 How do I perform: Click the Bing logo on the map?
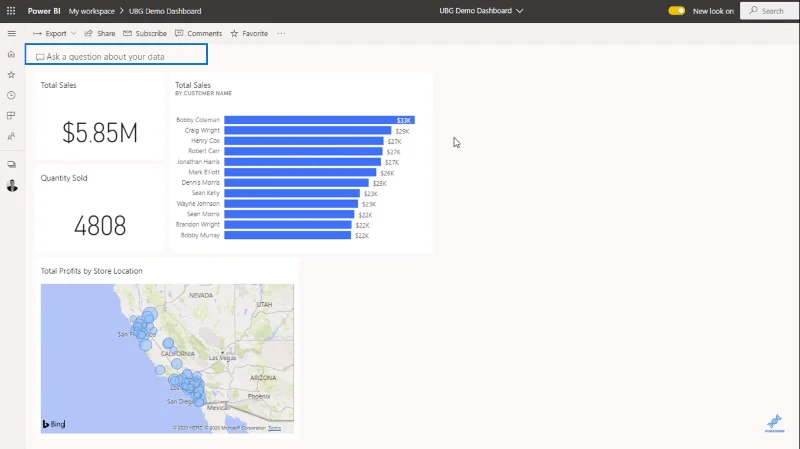click(x=54, y=424)
